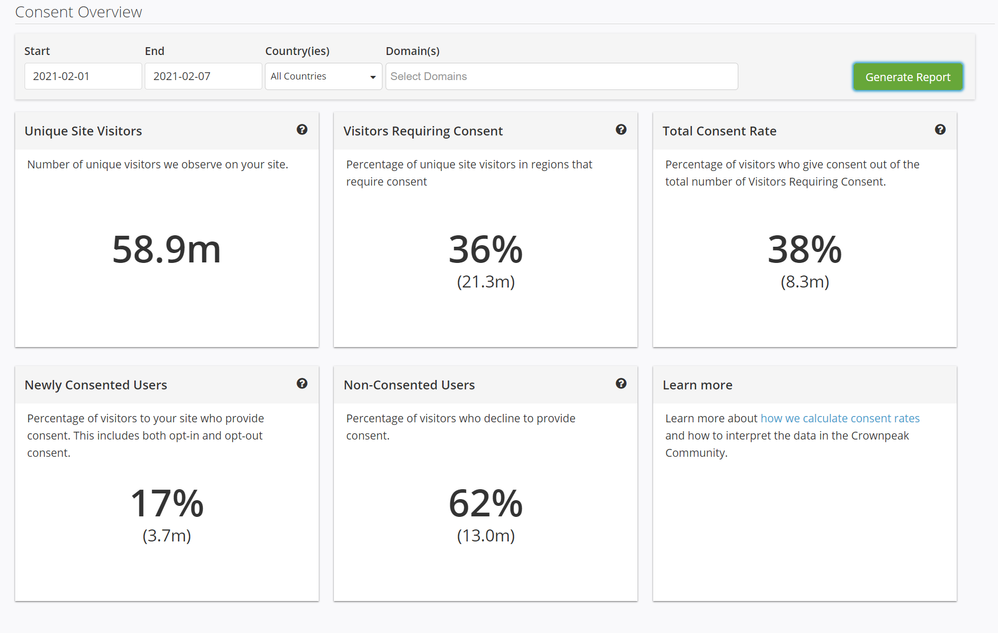Select the 36% visitors requiring consent value

(486, 249)
